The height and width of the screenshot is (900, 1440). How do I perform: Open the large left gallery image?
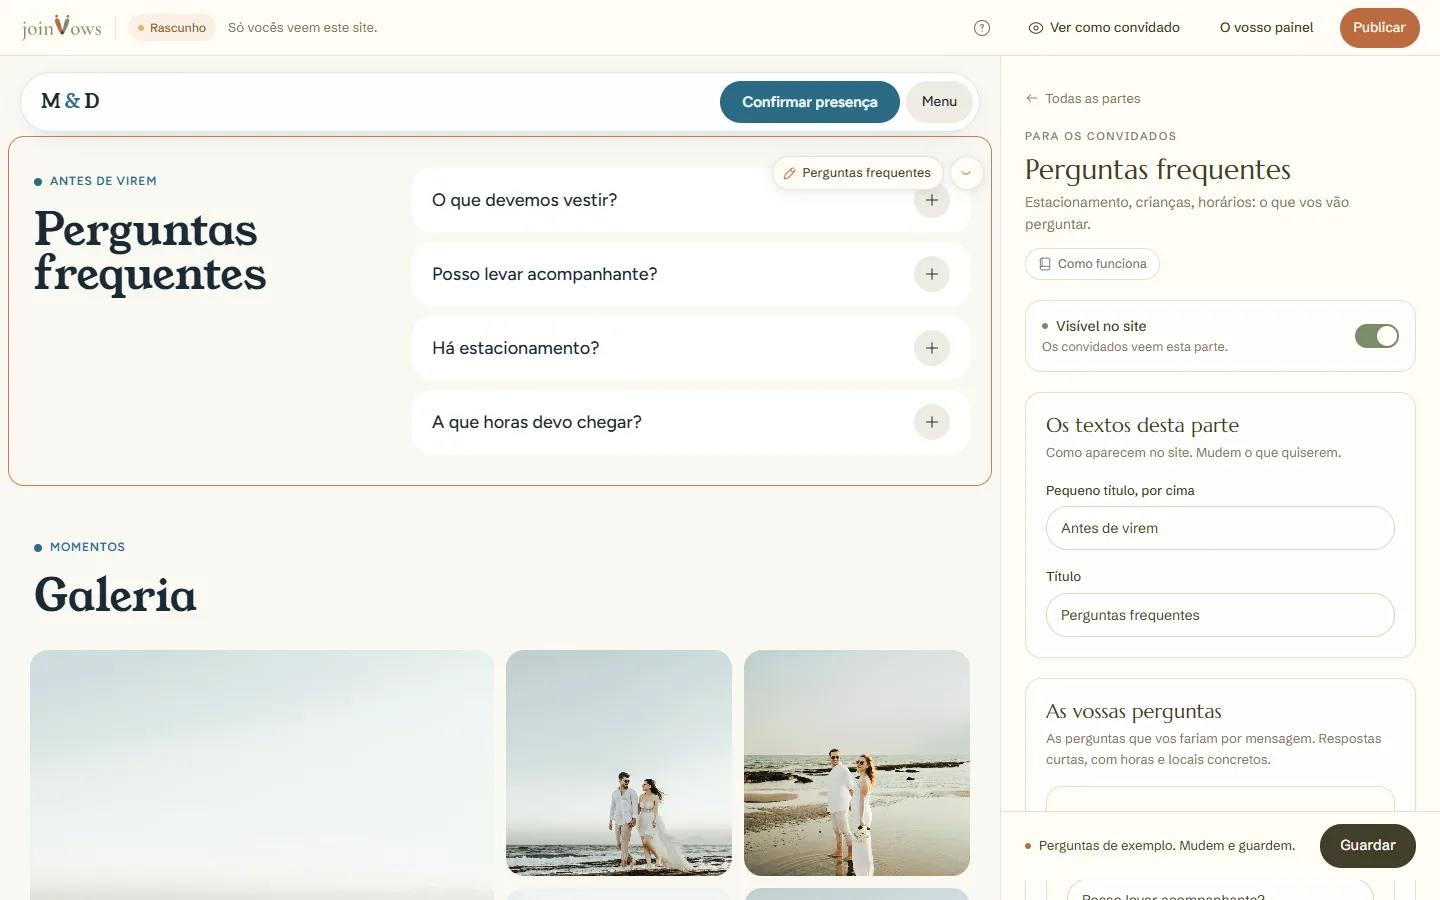pyautogui.click(x=262, y=775)
